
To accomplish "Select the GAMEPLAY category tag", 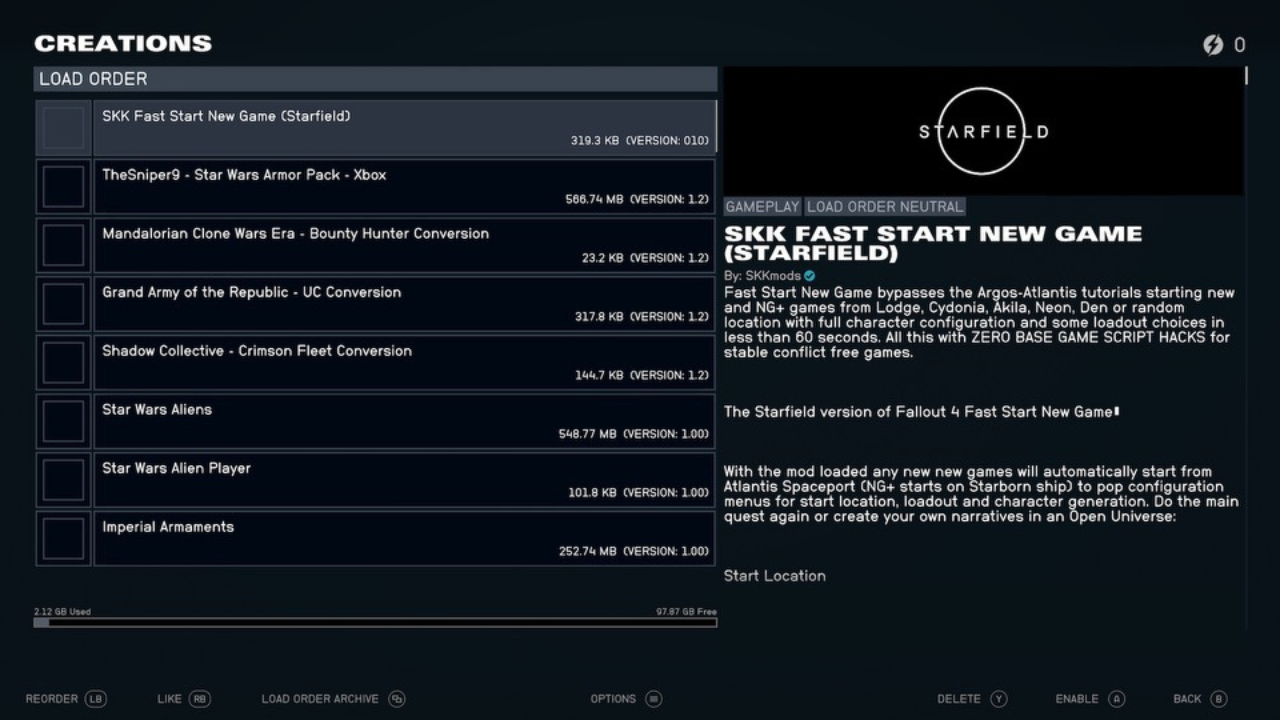I will (762, 206).
